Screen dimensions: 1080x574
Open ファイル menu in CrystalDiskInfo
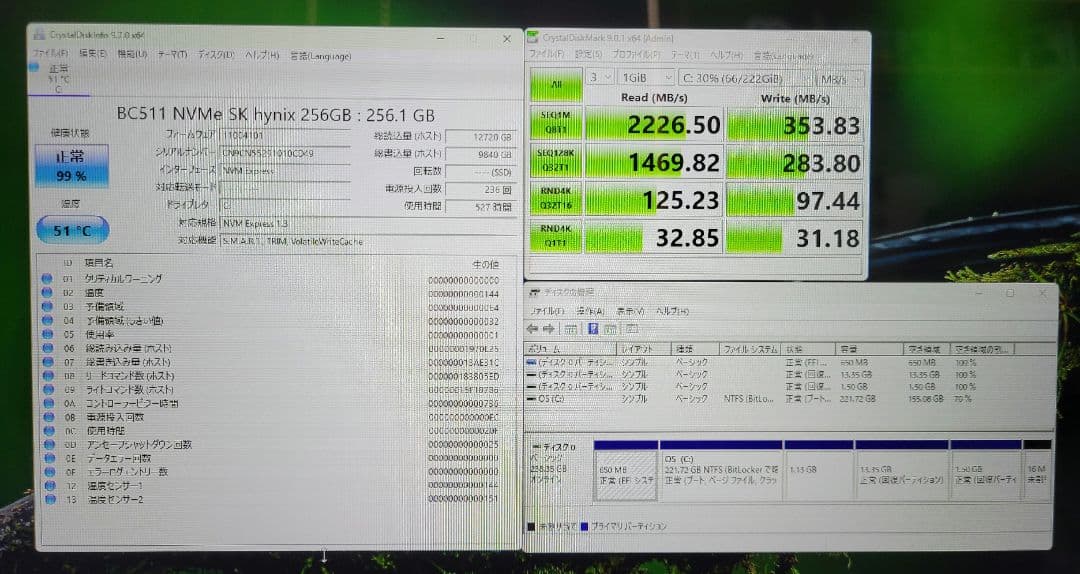point(50,54)
